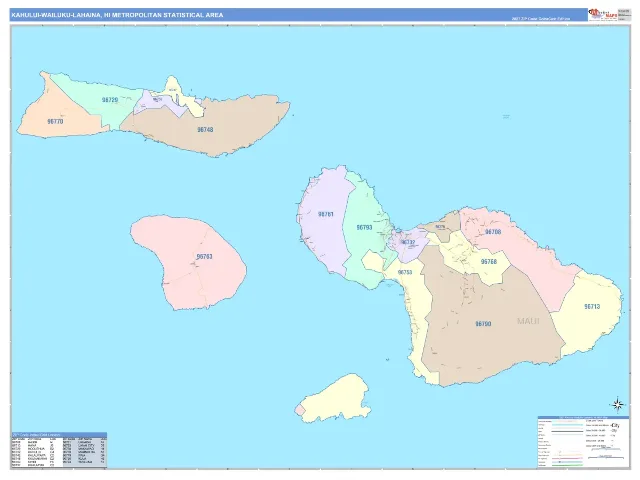
Task: Click the small pink region on Kahoolawe's west tip
Action: coord(300,409)
